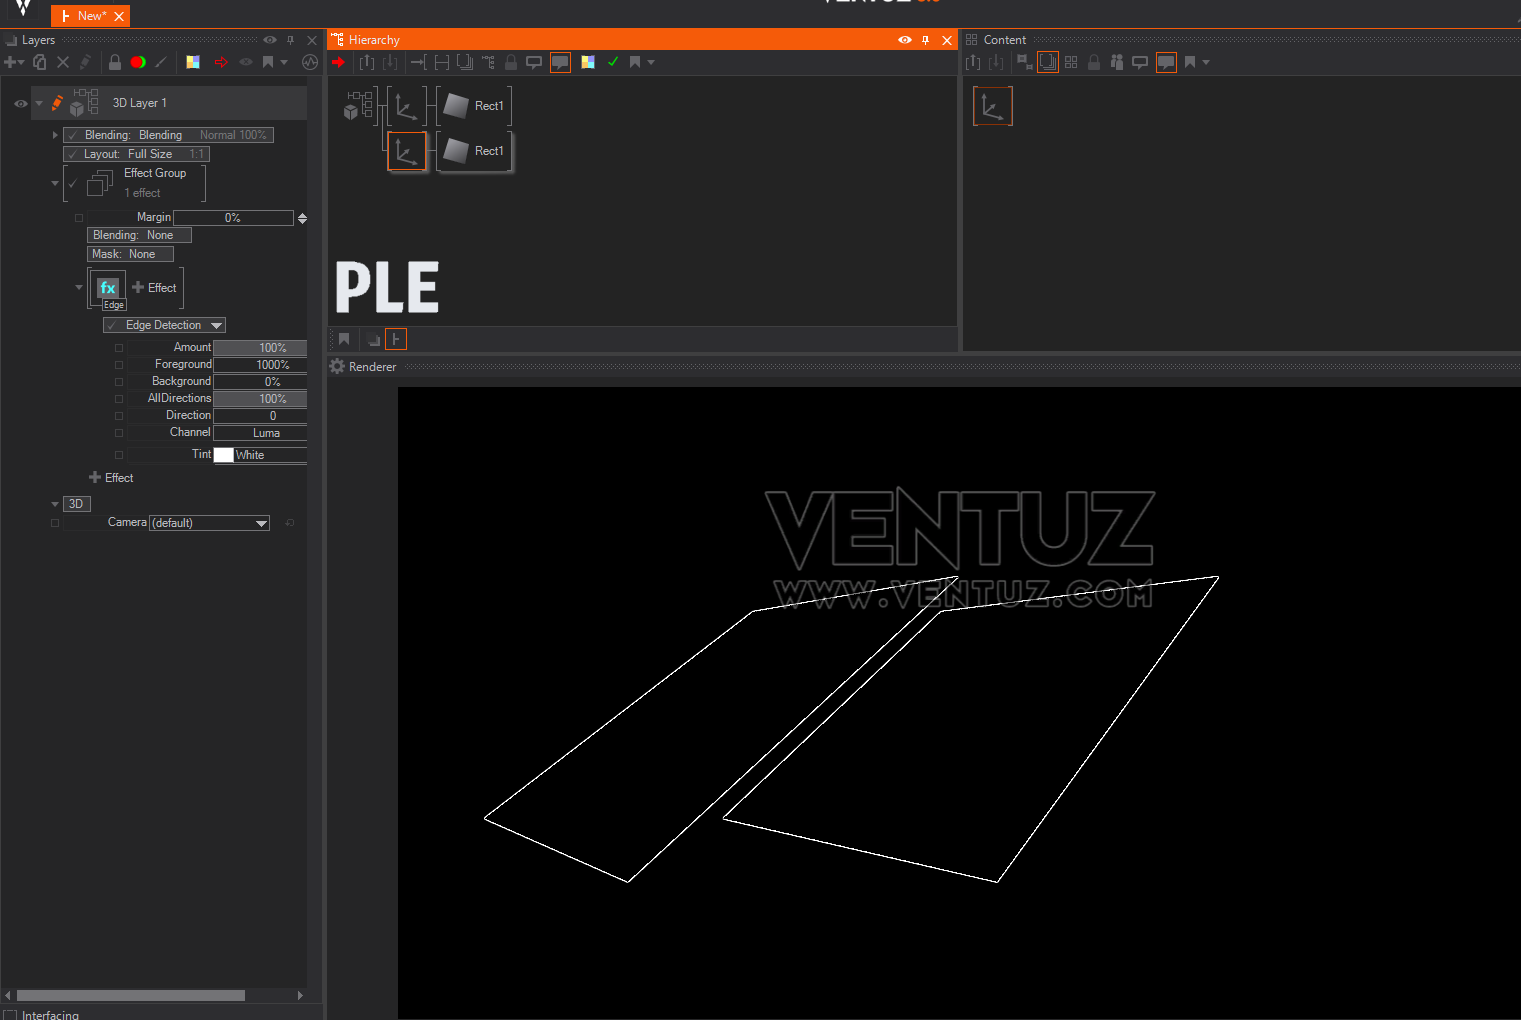Hide 3D Layer 1 using its eye icon

20,103
